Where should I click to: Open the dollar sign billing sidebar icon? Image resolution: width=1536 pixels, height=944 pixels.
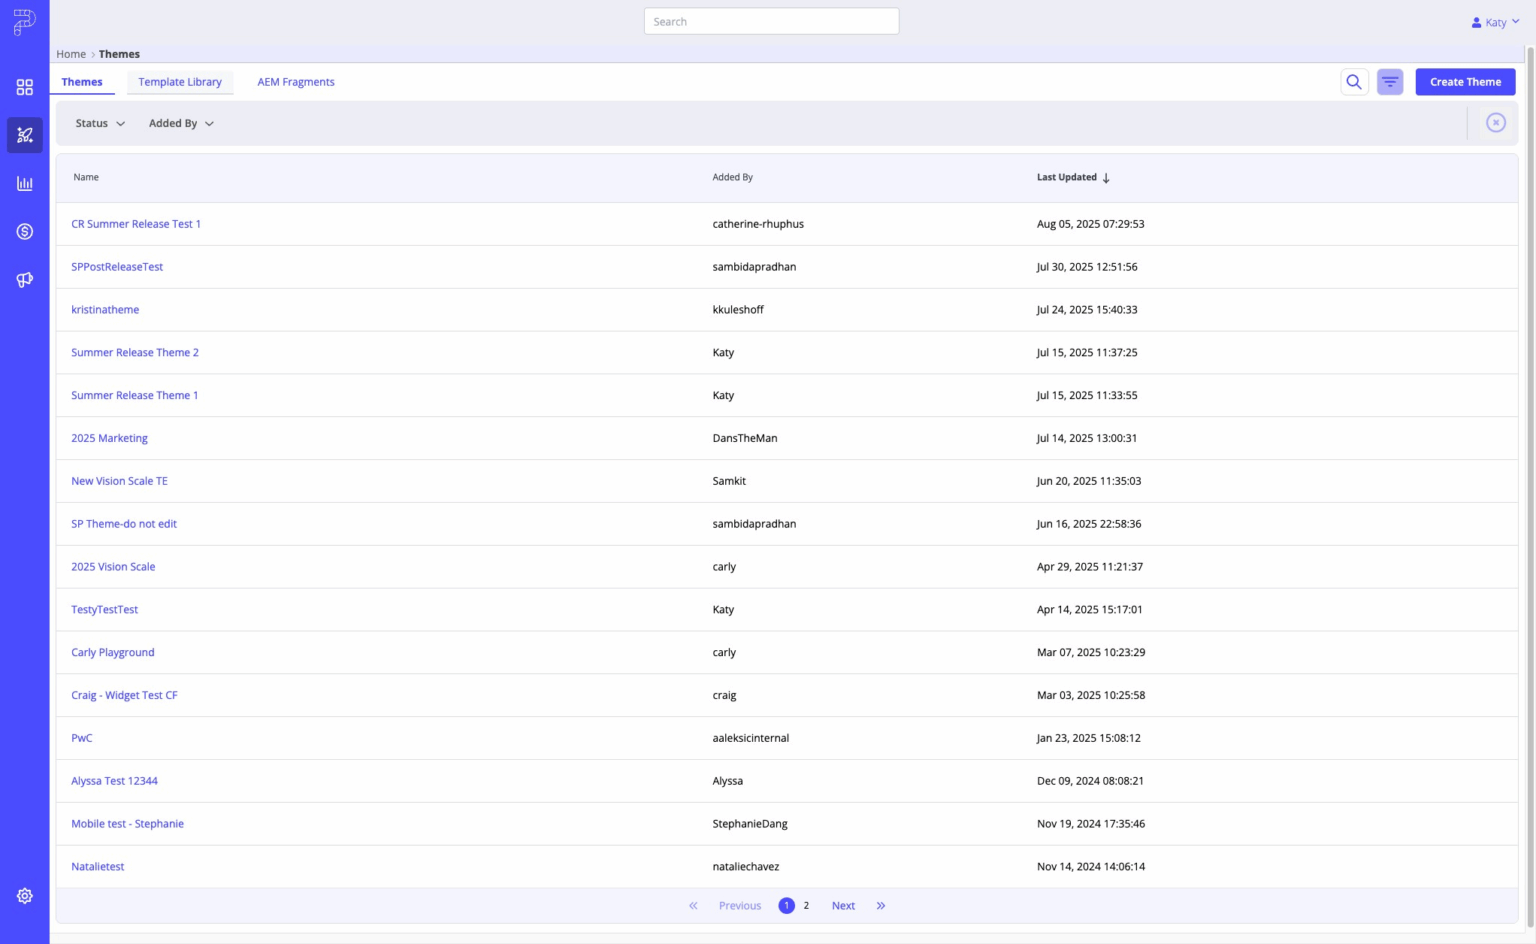[x=24, y=231]
